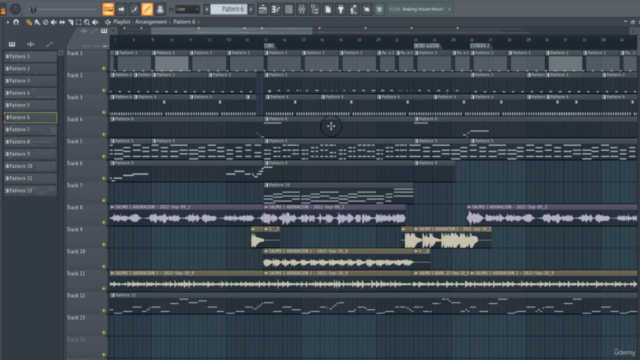This screenshot has height=360, width=640.
Task: Select Pattern 3 in picker list
Action: [x=30, y=81]
